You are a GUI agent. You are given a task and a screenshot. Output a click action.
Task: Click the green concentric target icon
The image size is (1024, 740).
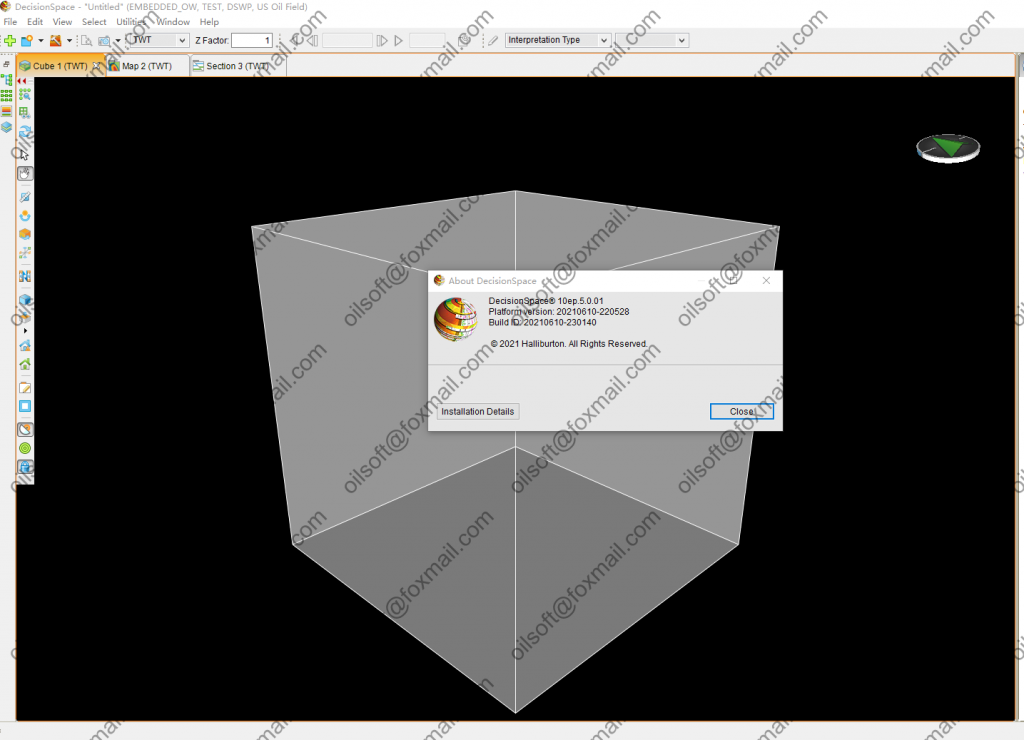click(25, 448)
